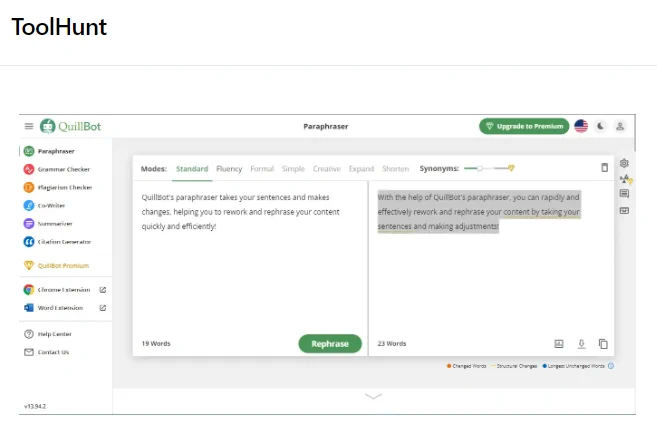The width and height of the screenshot is (657, 428).
Task: Open external-link icon beside Chrome Extension
Action: coord(103,290)
